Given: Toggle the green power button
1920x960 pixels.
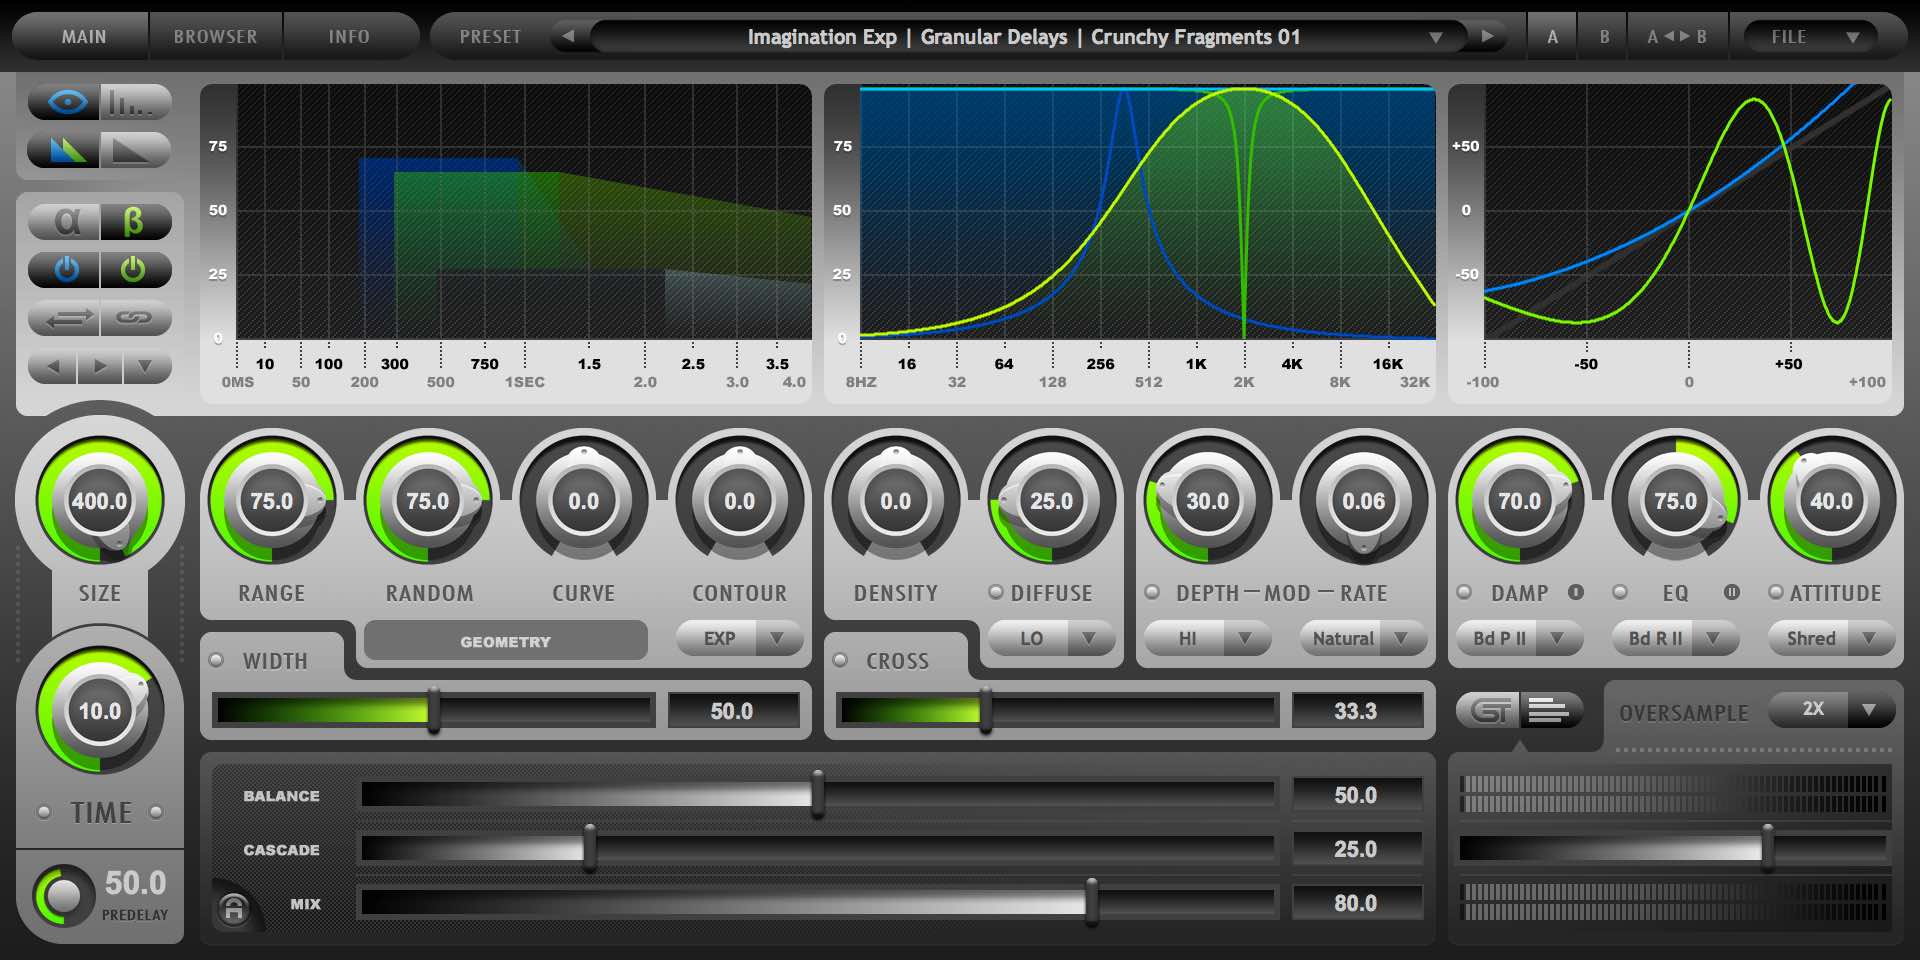Looking at the screenshot, I should click(134, 269).
